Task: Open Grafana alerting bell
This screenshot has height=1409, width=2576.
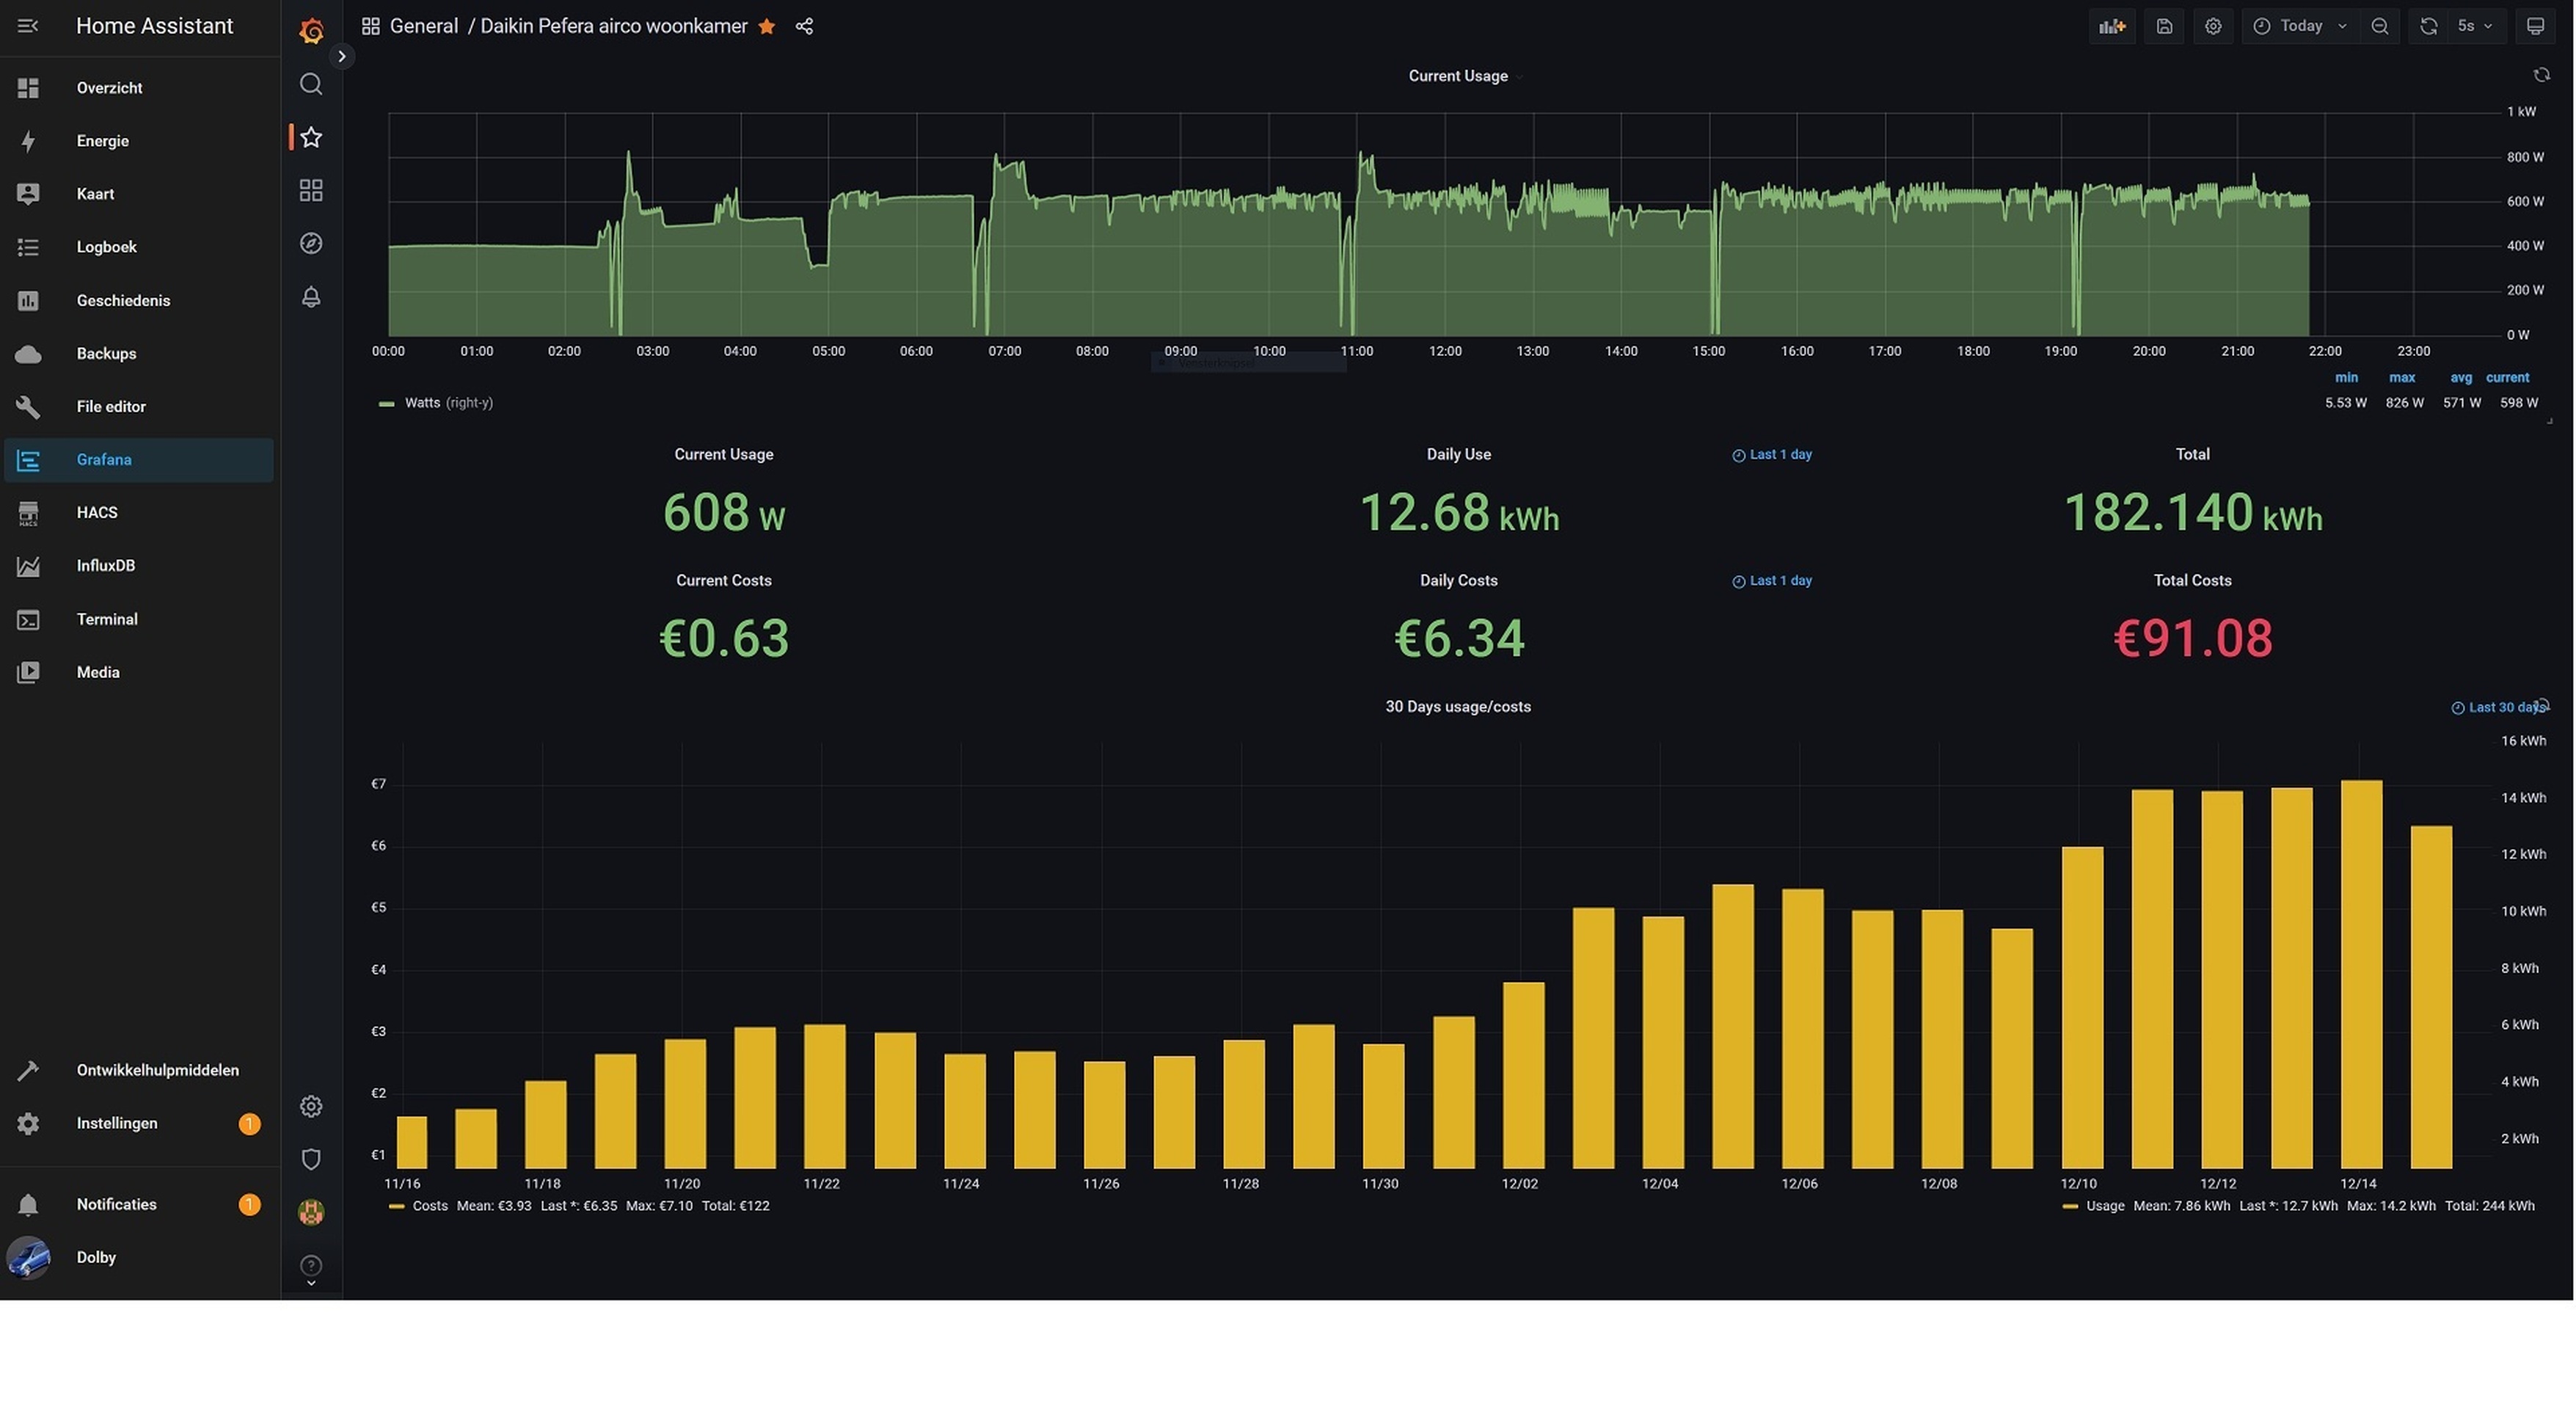Action: tap(311, 297)
